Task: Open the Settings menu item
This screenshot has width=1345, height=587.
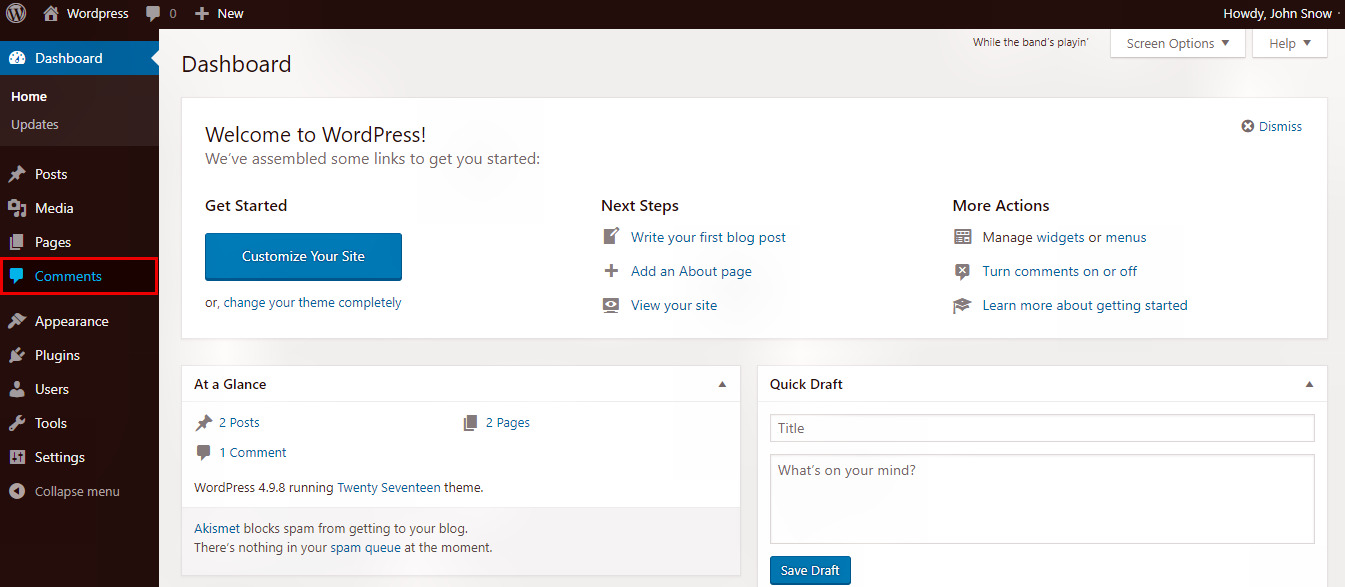Action: [79, 457]
